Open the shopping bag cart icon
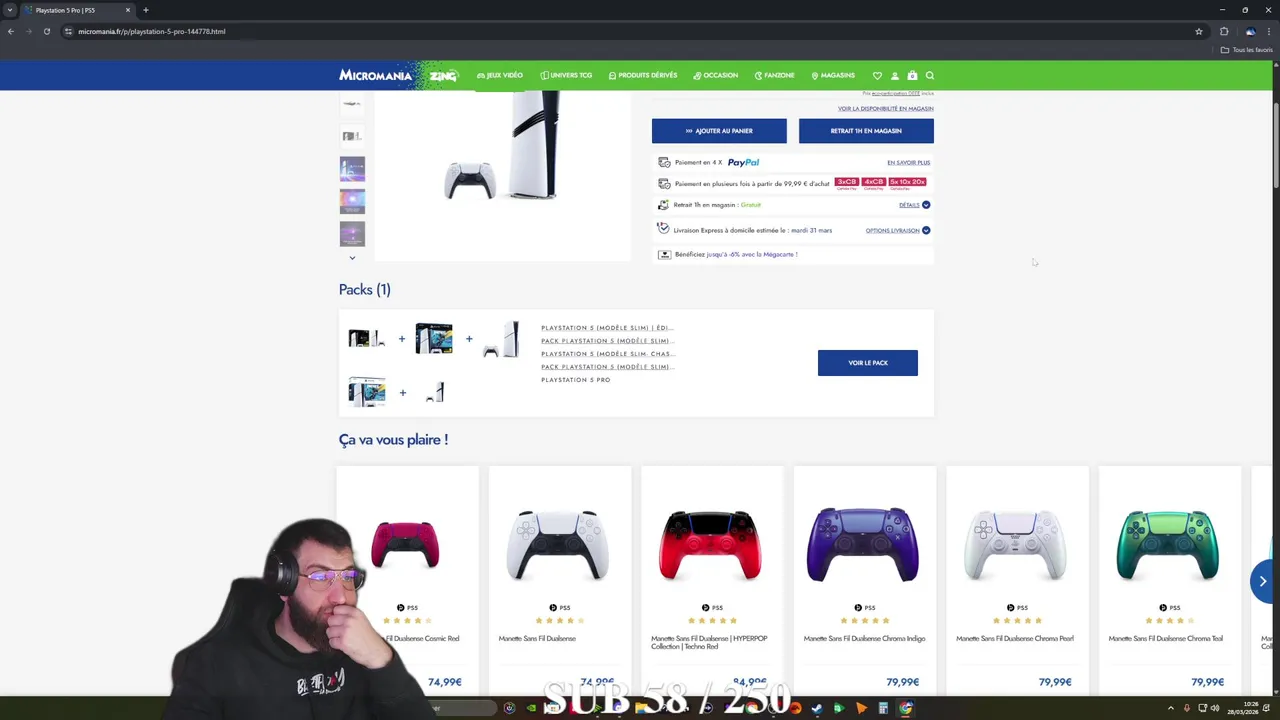Image resolution: width=1280 pixels, height=720 pixels. pos(912,76)
